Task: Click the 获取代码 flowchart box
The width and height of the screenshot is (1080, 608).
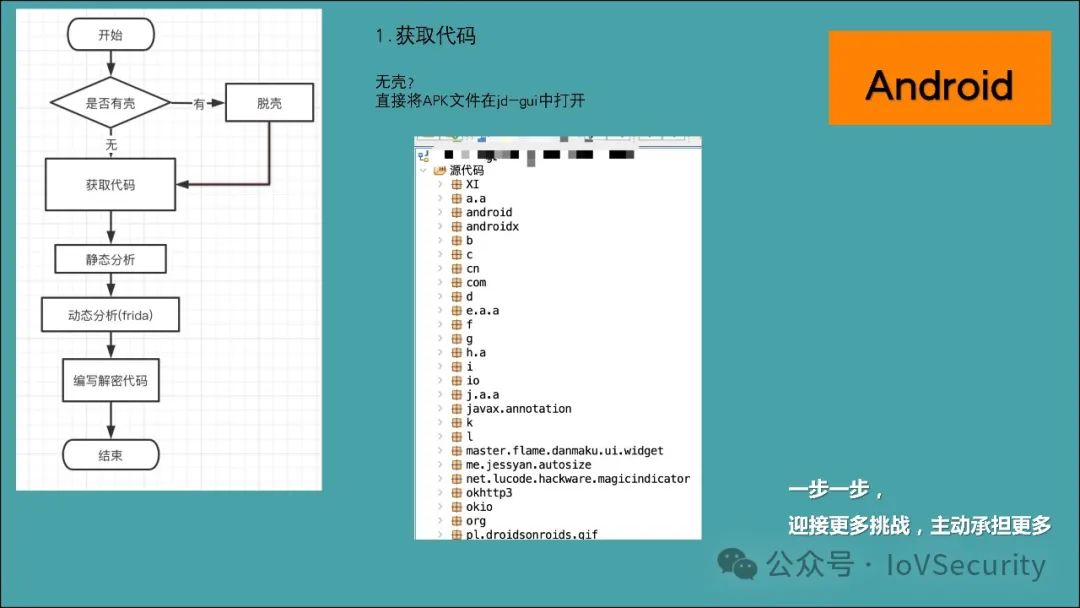Action: pos(110,185)
